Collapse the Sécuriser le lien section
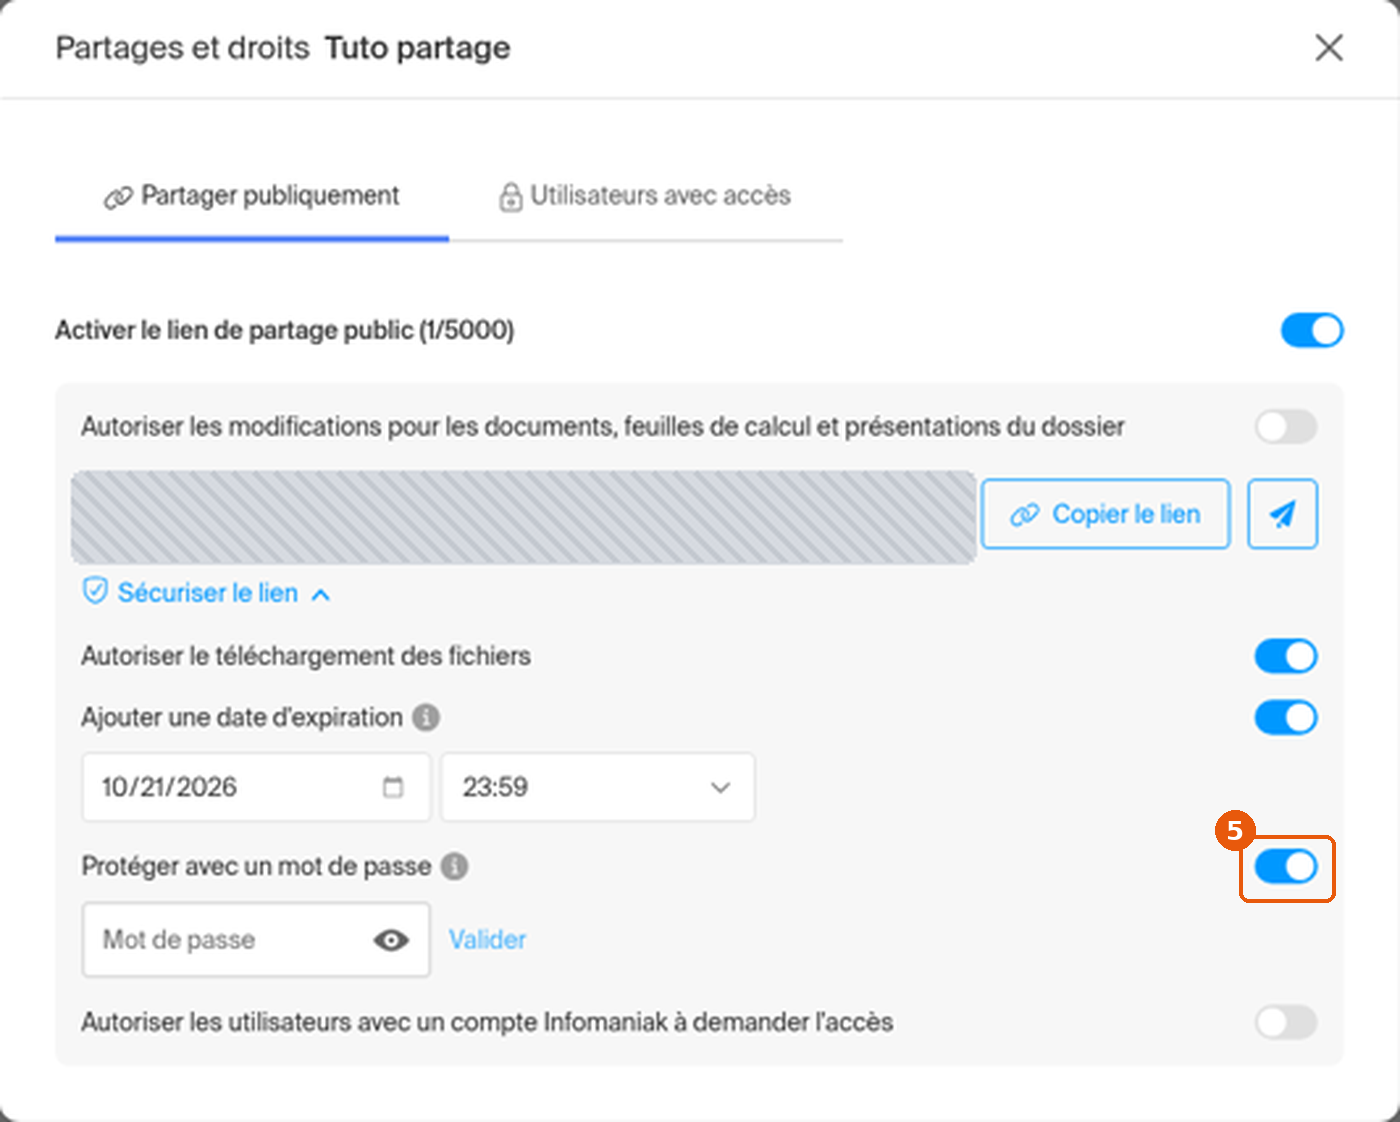1400x1122 pixels. [x=207, y=593]
